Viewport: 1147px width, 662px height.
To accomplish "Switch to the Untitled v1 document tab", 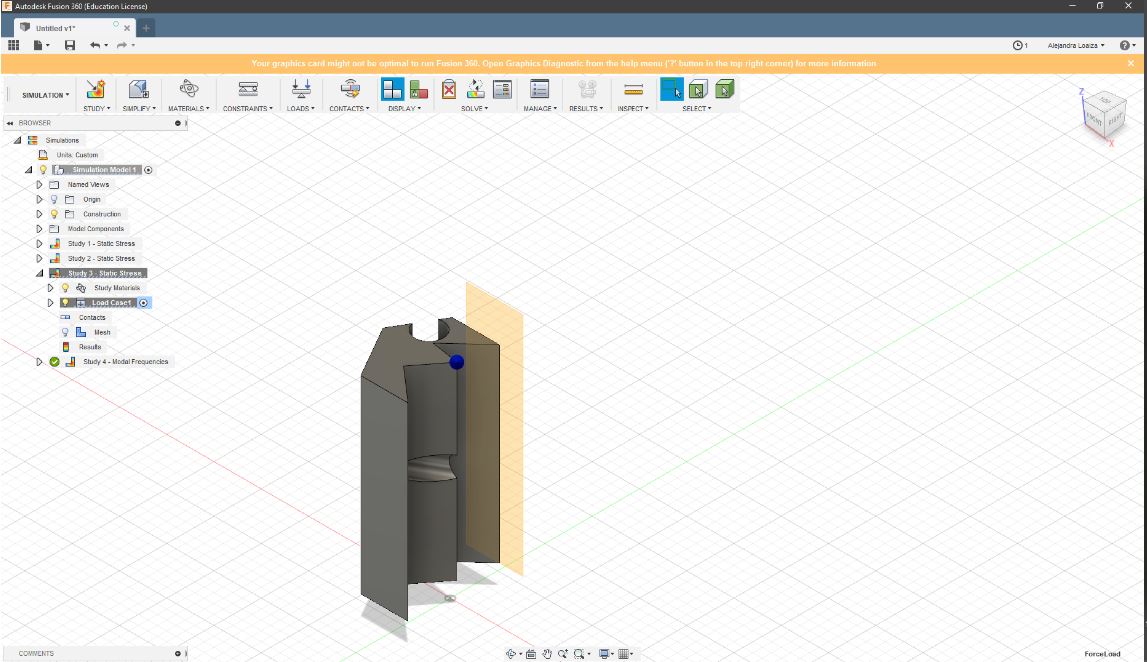I will point(73,28).
